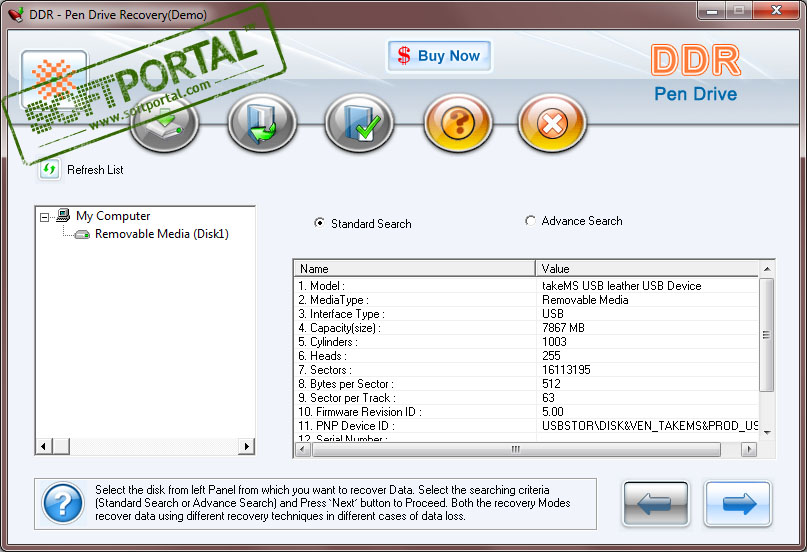Select My Computer in the tree
This screenshot has height=552, width=807.
pyautogui.click(x=113, y=216)
